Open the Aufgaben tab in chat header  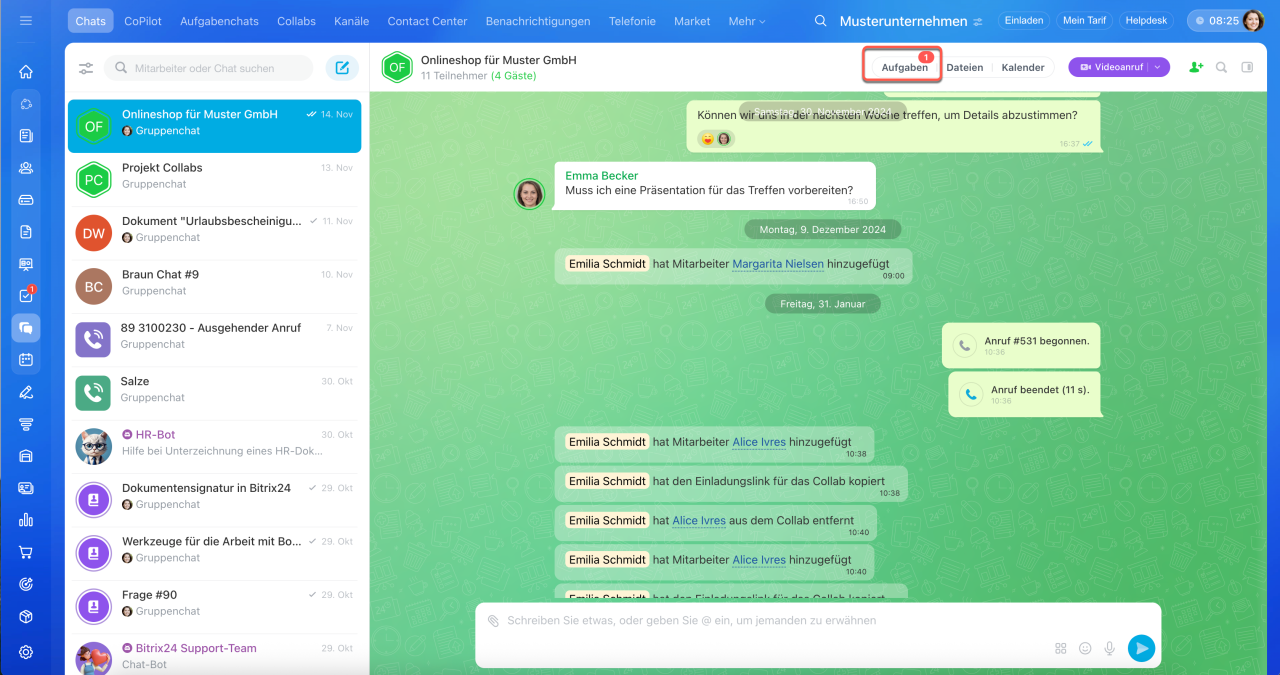pos(904,67)
